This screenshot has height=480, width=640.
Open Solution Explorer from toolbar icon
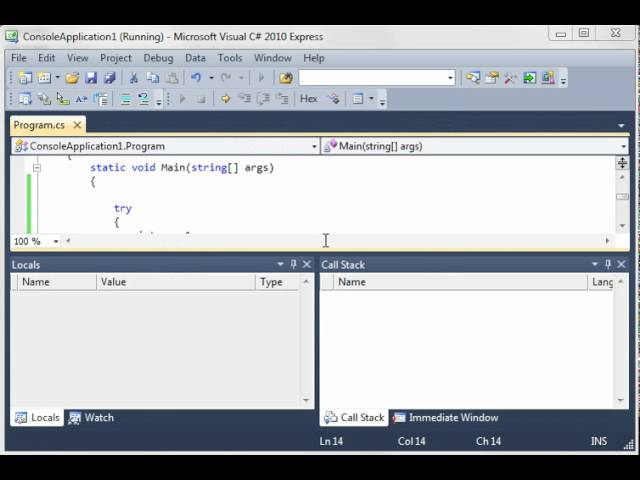[x=473, y=78]
